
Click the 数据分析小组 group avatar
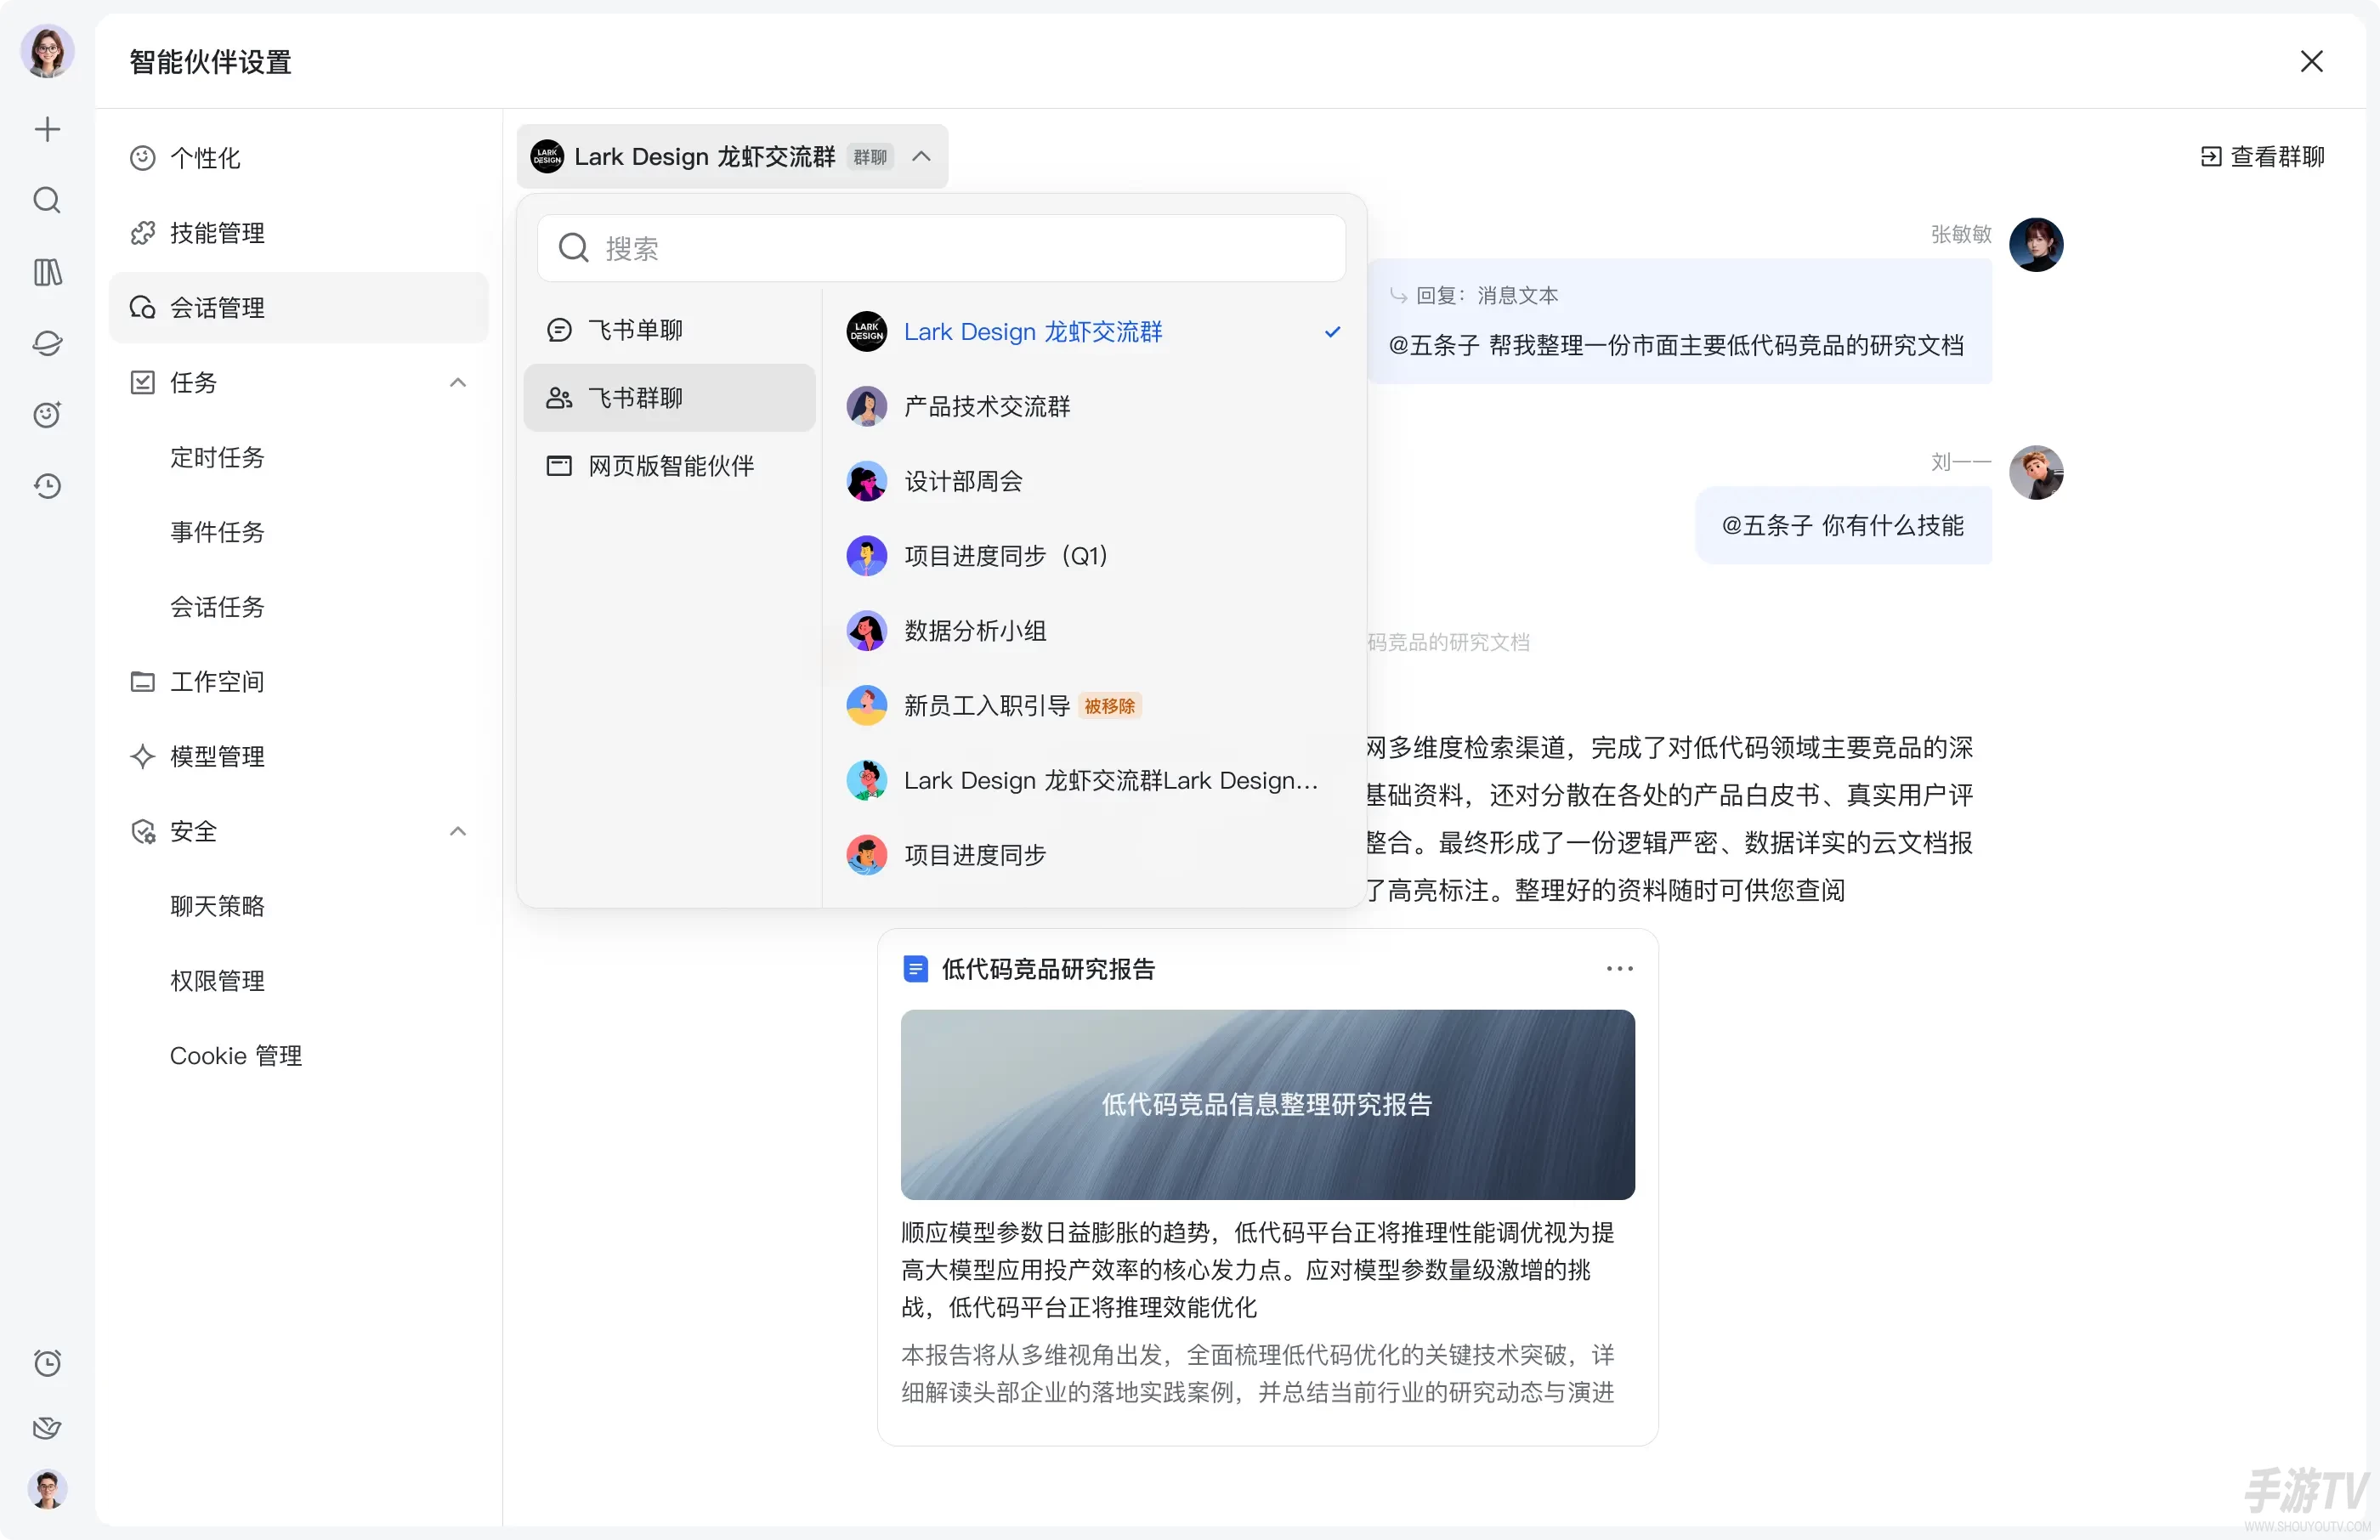click(x=866, y=631)
